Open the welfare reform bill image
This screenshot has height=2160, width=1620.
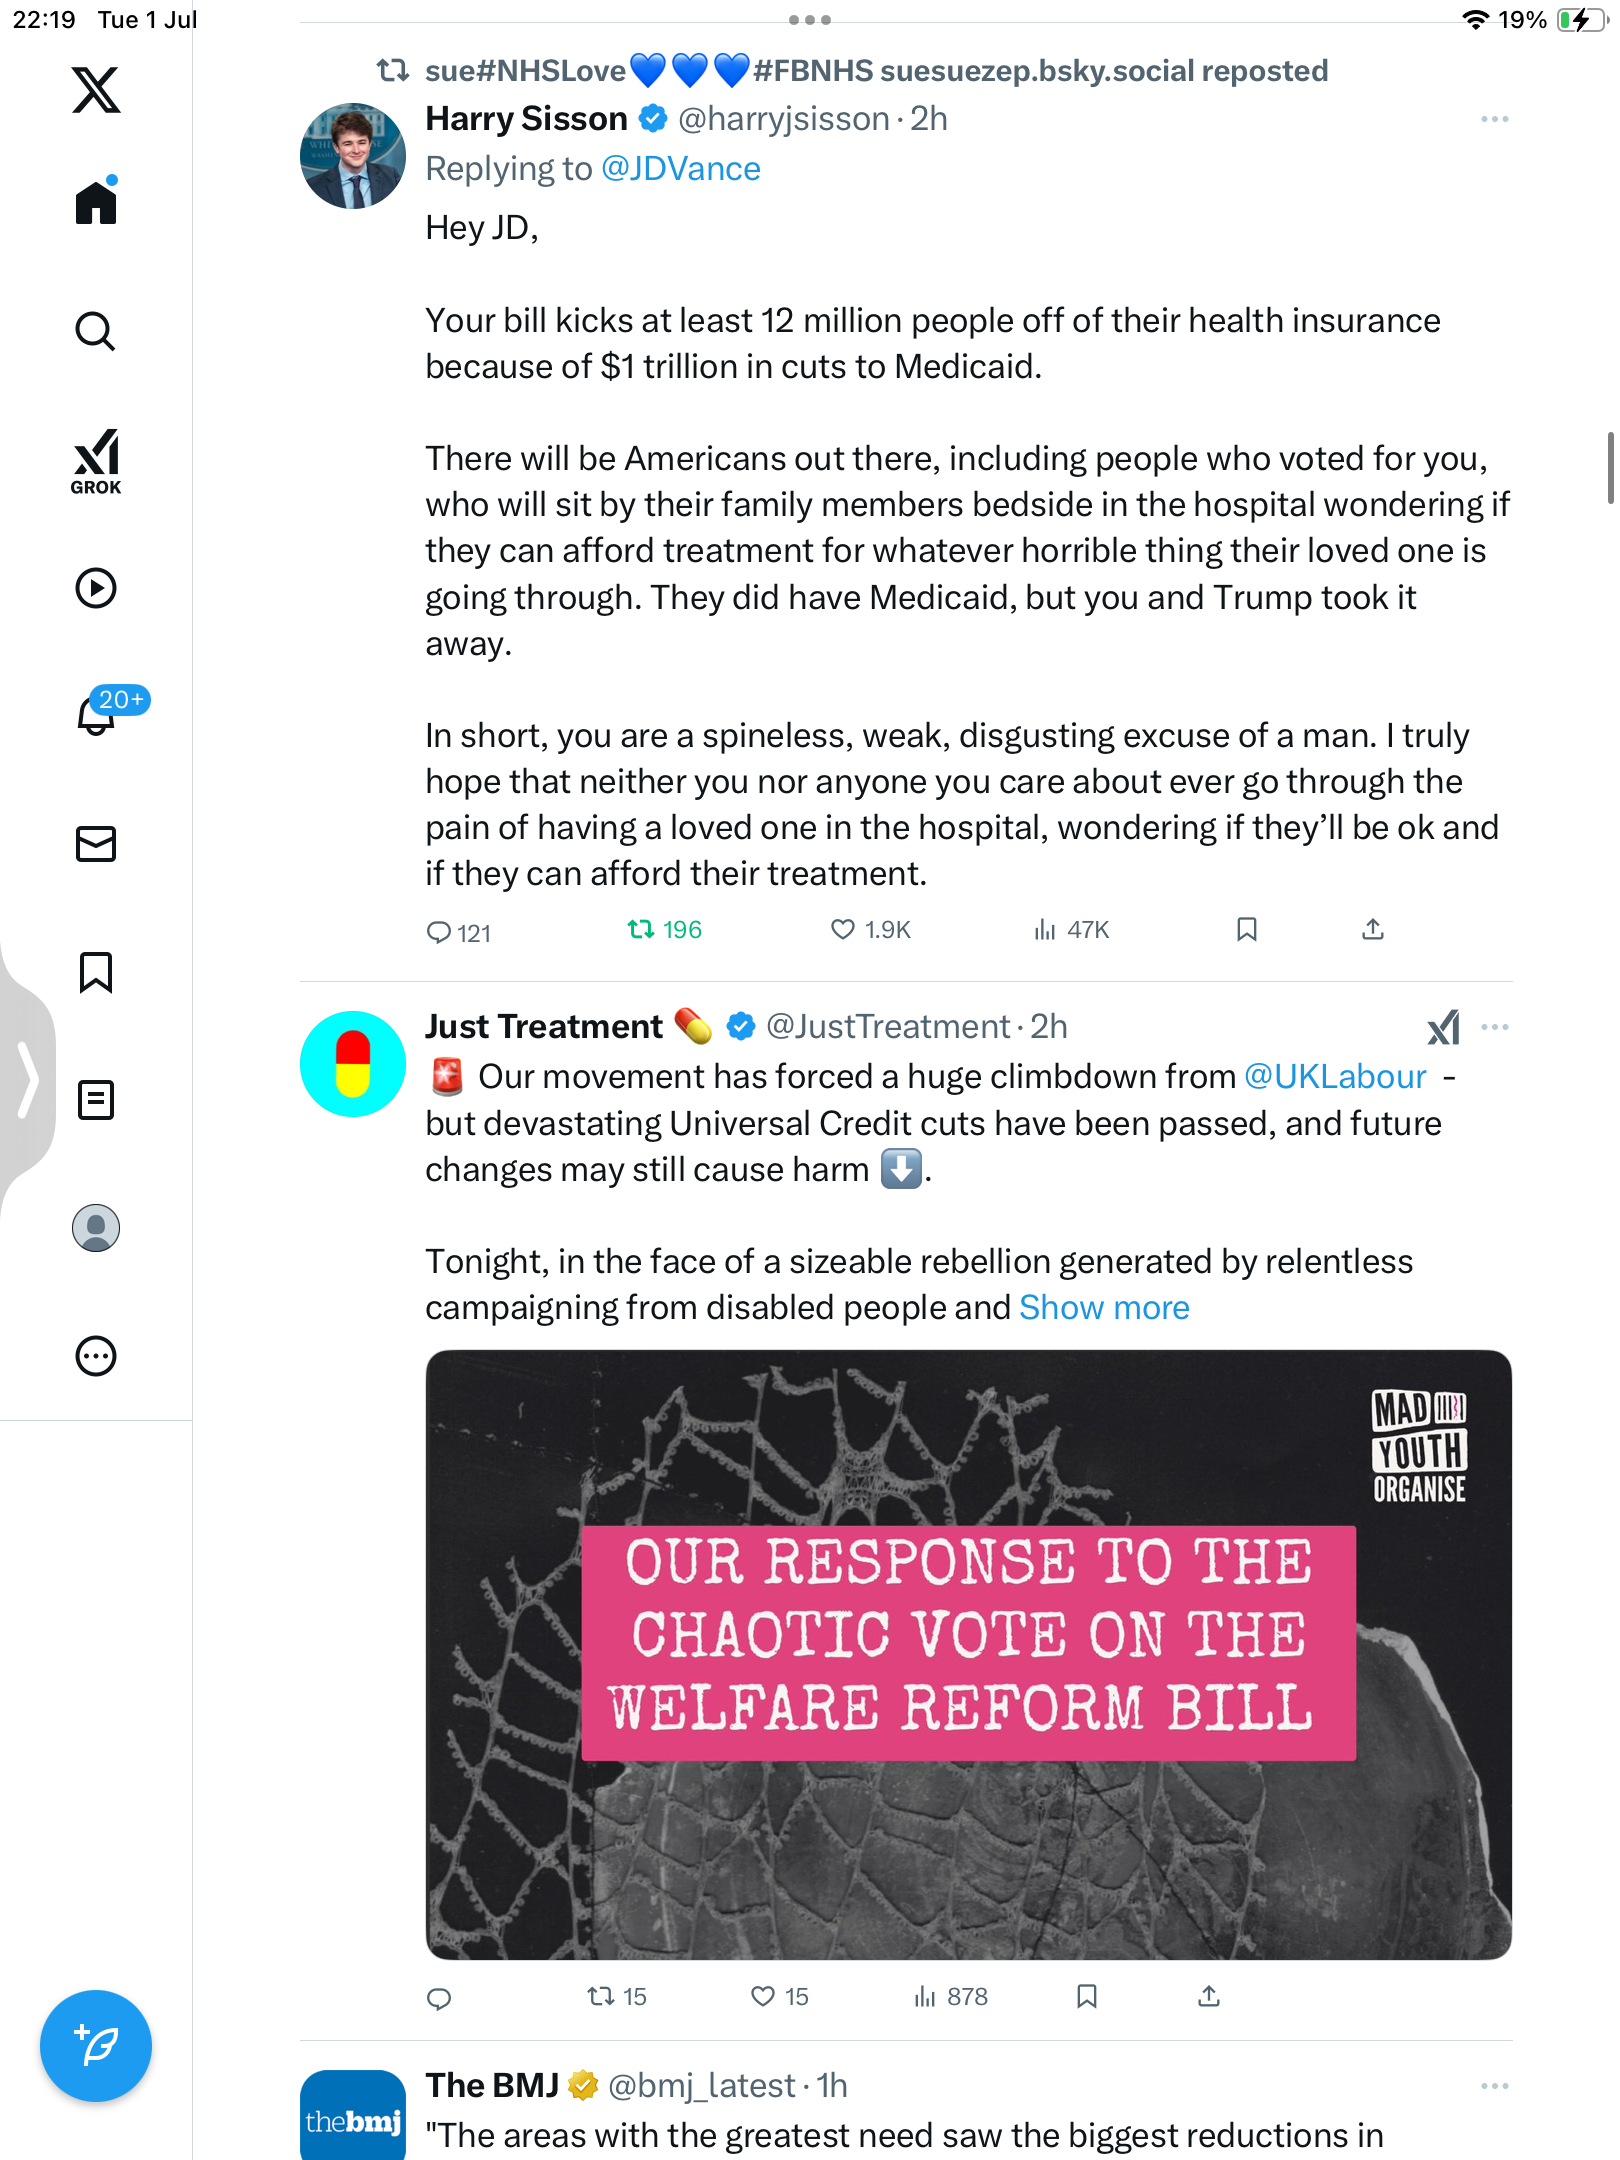tap(968, 1655)
